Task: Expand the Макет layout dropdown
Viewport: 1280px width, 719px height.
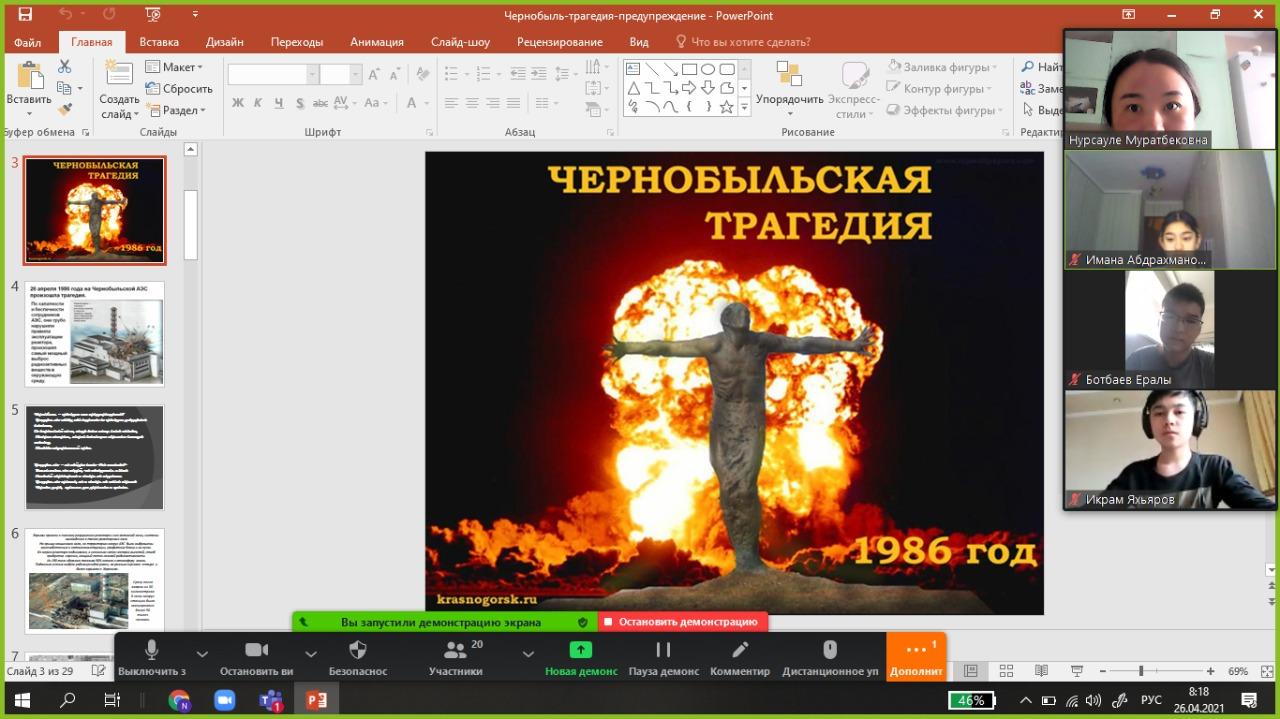Action: (174, 67)
